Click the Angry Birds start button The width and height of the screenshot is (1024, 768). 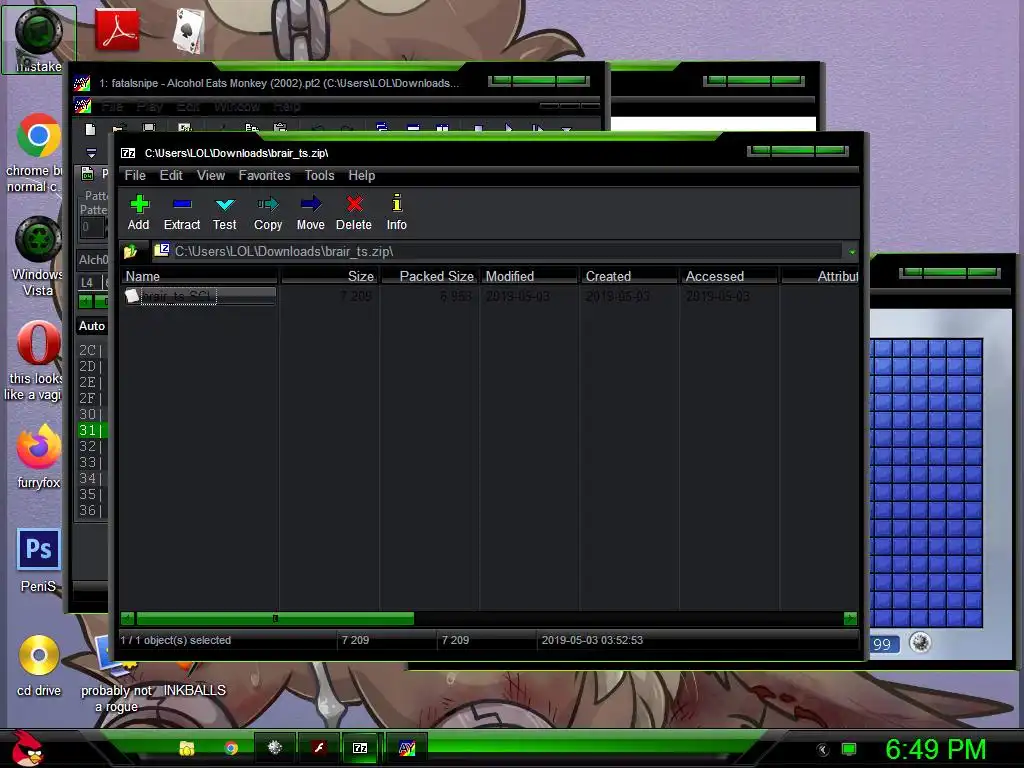[x=27, y=748]
